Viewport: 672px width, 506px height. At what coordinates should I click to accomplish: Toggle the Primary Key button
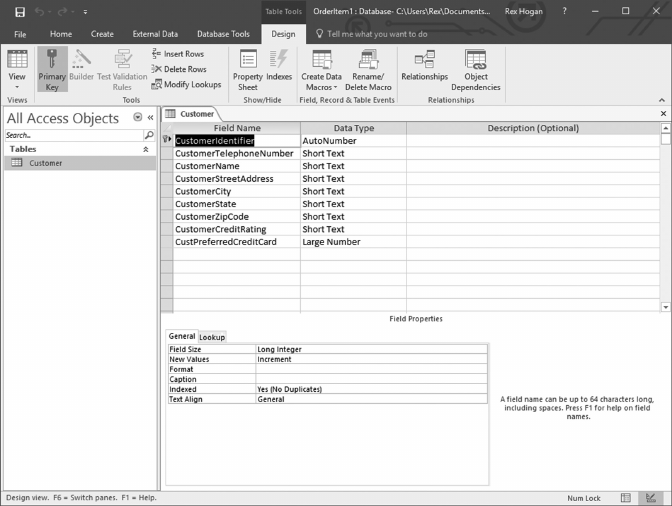(52, 69)
